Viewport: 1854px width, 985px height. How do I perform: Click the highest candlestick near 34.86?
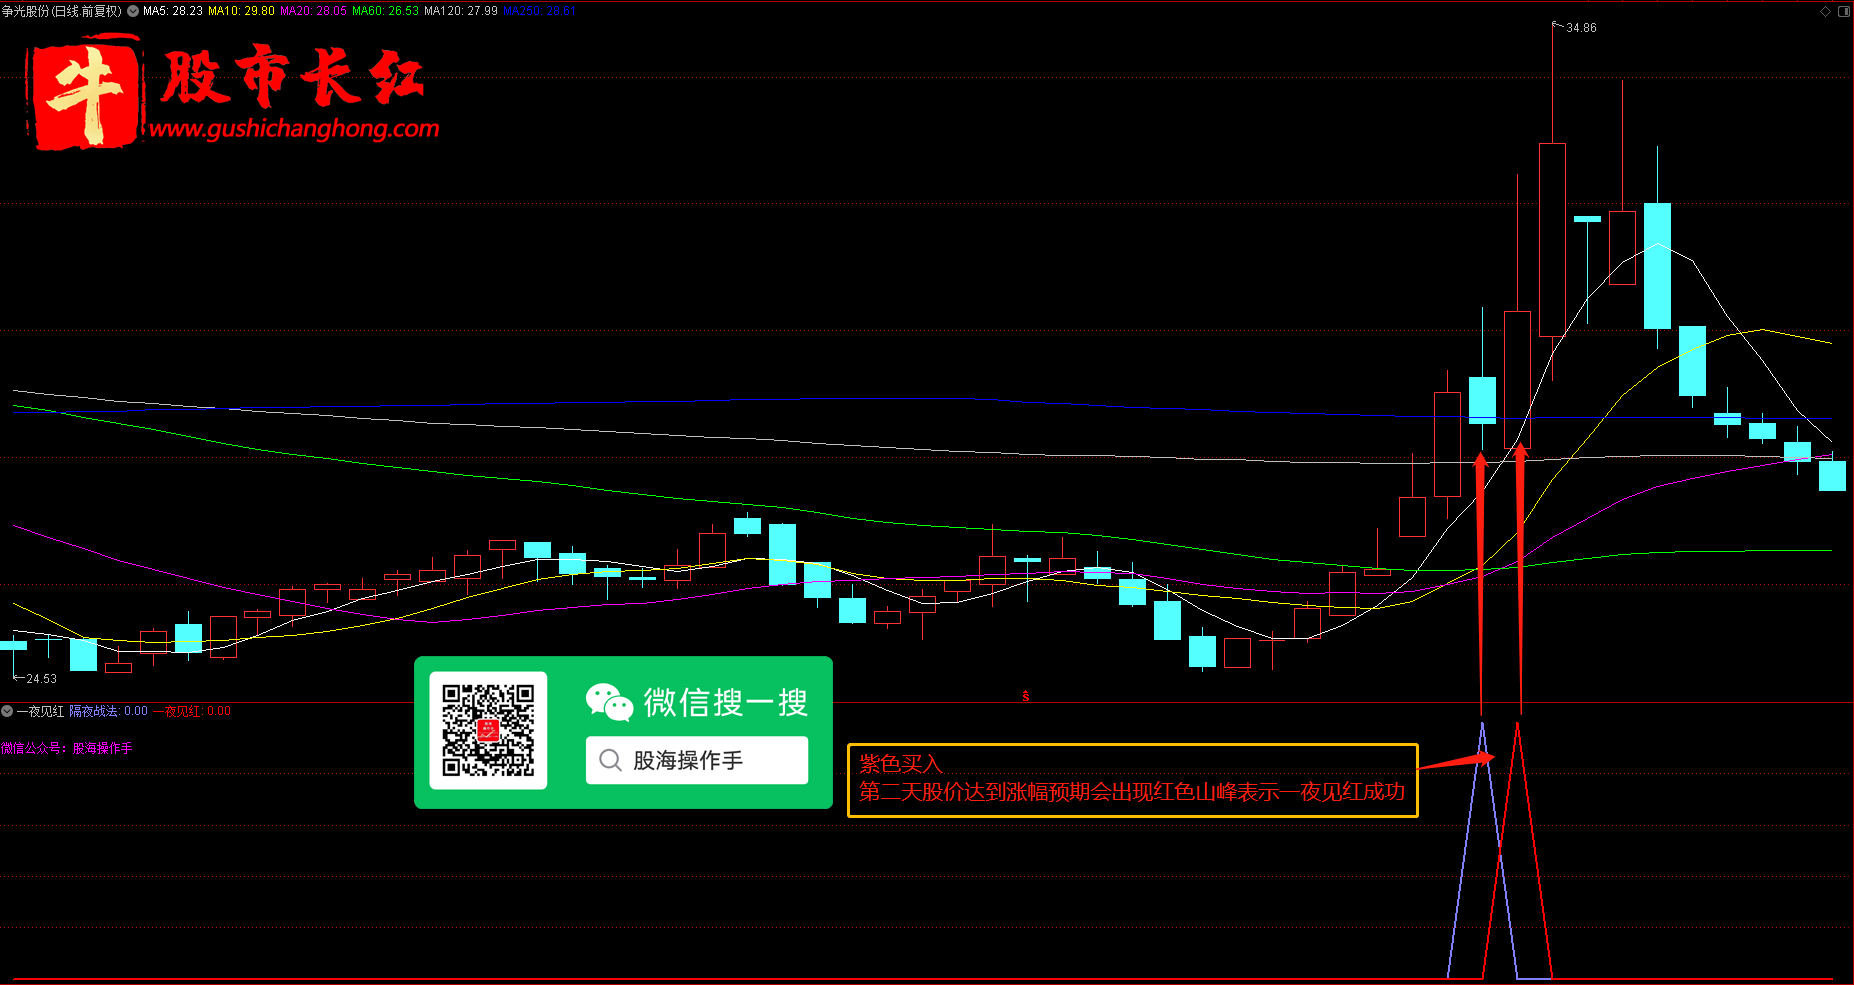(1552, 239)
